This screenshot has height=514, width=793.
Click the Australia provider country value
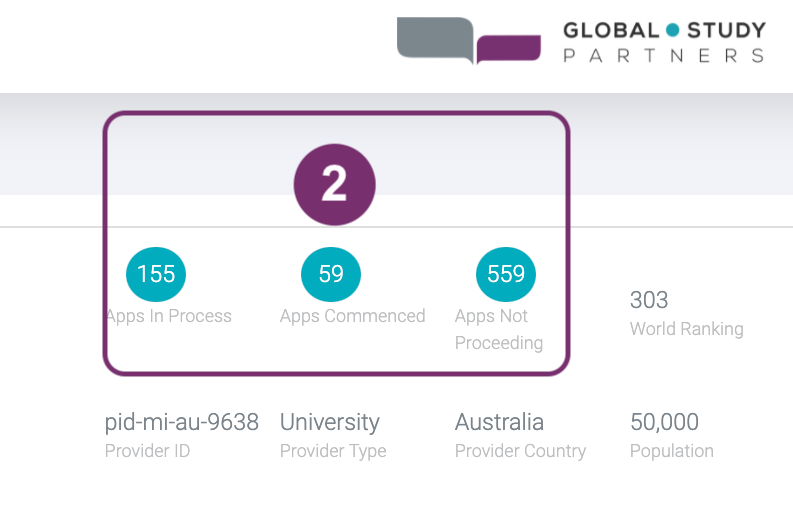pyautogui.click(x=499, y=422)
